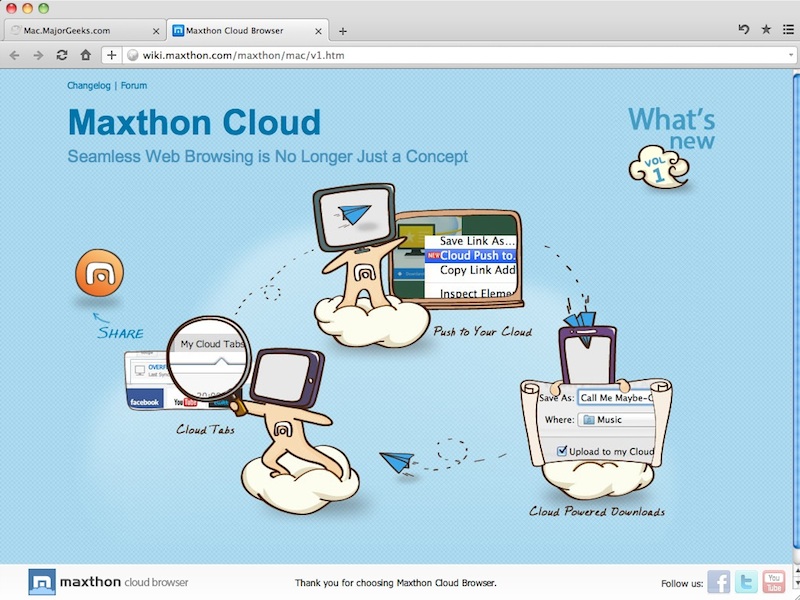Switch to the Mac.MajorGeeks.com tab
This screenshot has height=600, width=800.
[80, 30]
